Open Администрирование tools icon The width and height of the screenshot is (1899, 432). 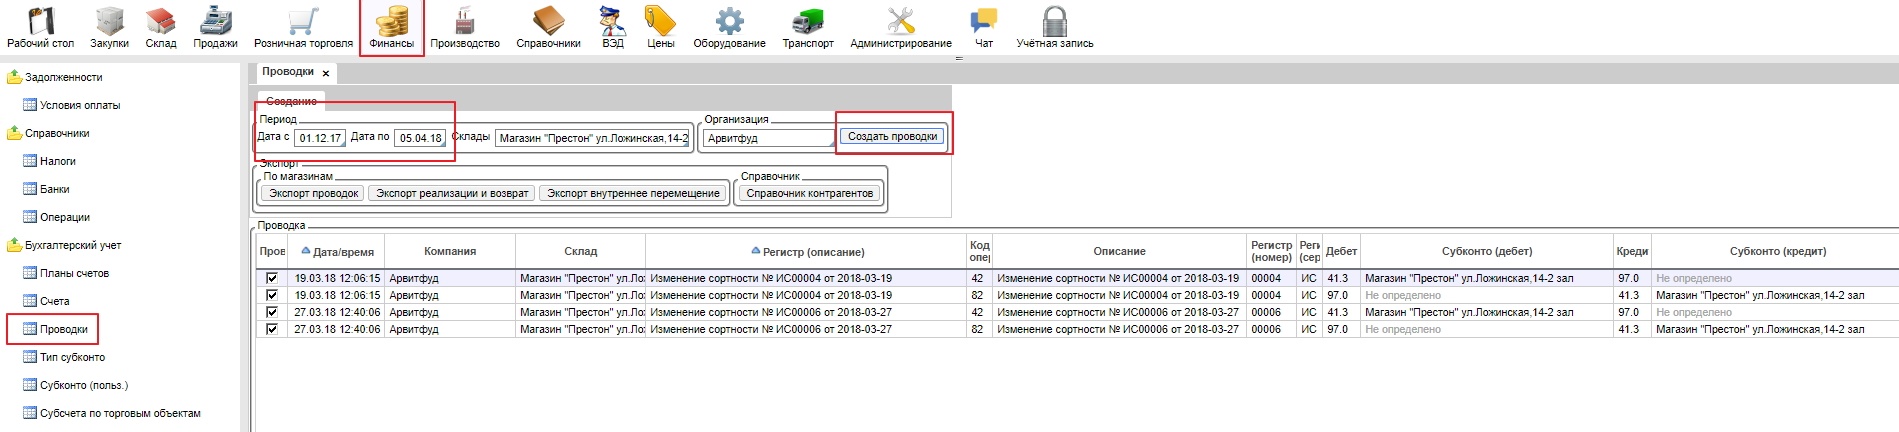[x=900, y=27]
